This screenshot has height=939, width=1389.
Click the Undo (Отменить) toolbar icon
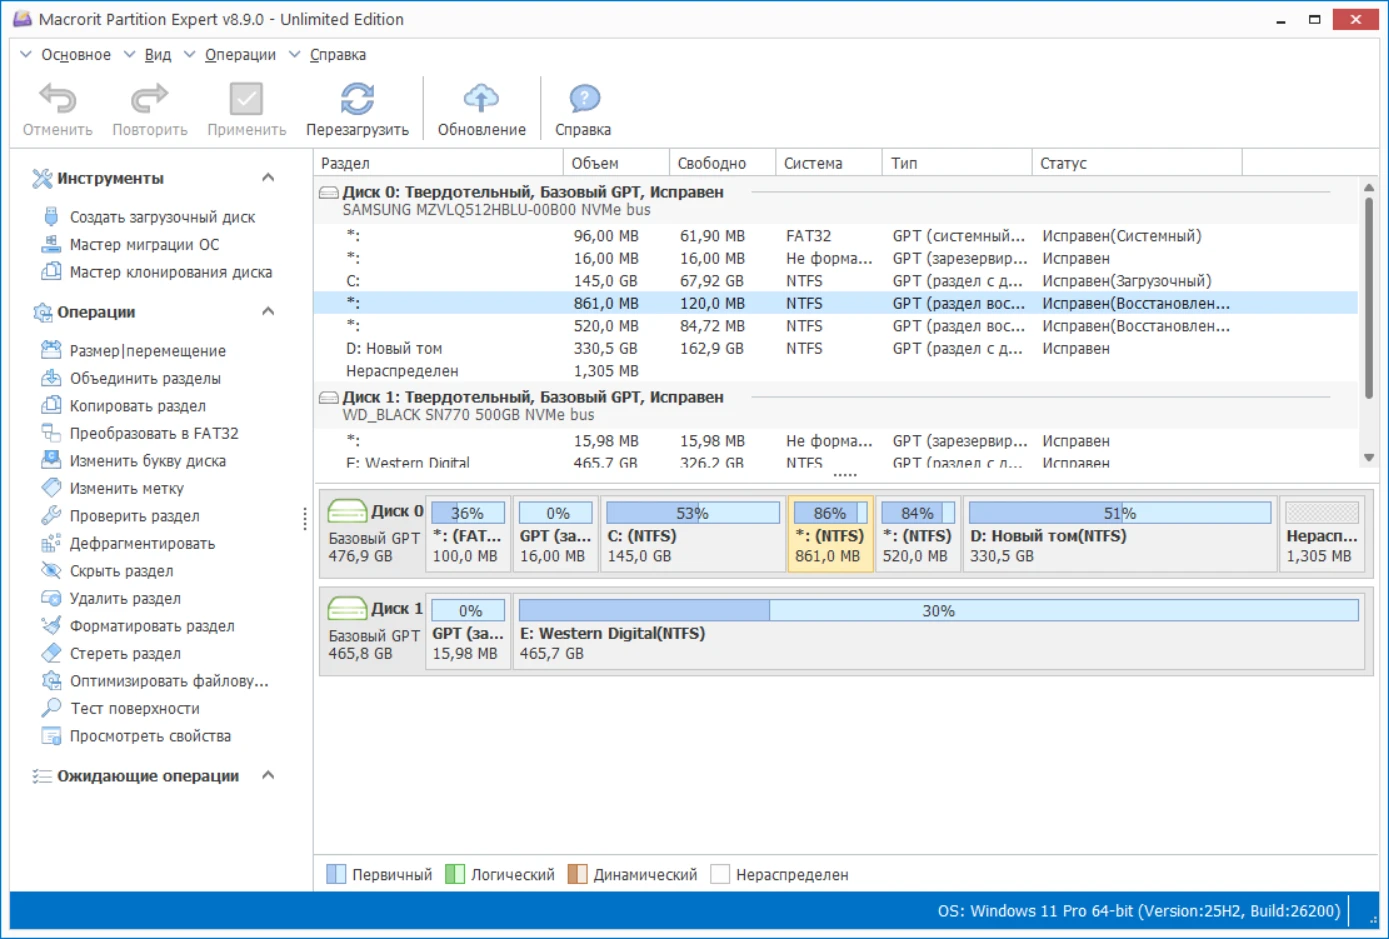pyautogui.click(x=57, y=100)
